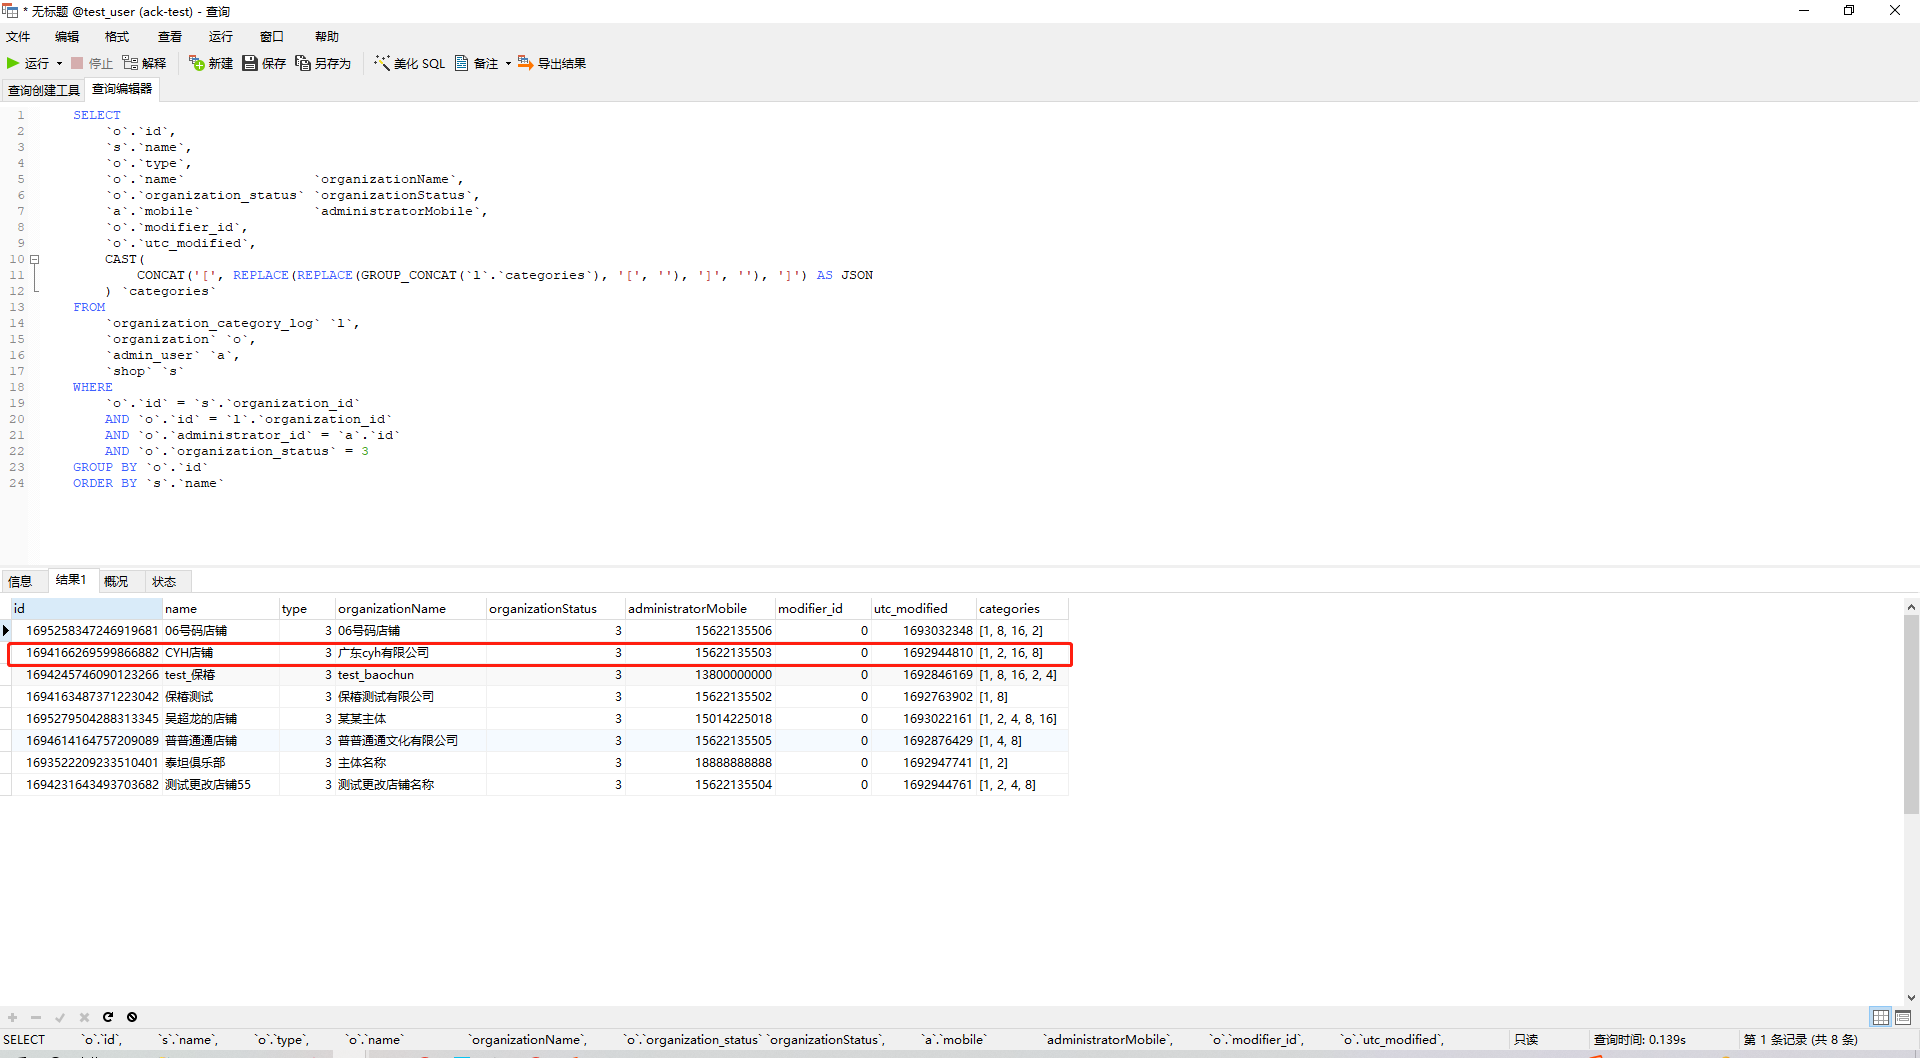Image resolution: width=1920 pixels, height=1058 pixels.
Task: Open the dropdown arrow next to 运行
Action: point(59,63)
